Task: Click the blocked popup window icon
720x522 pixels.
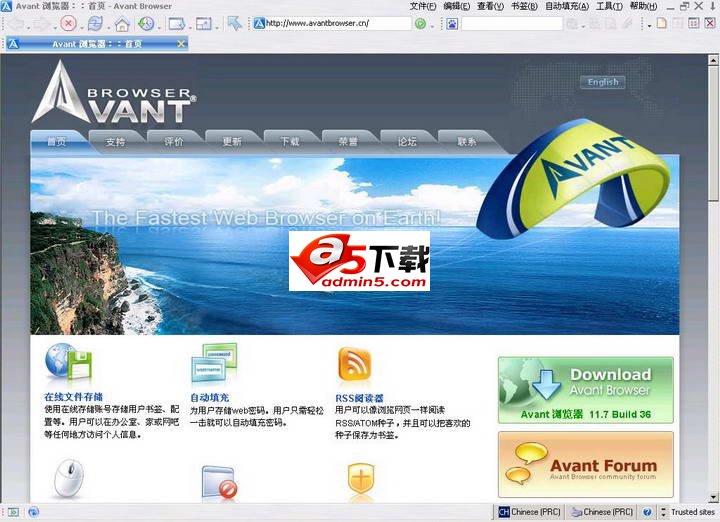Action: point(219,483)
